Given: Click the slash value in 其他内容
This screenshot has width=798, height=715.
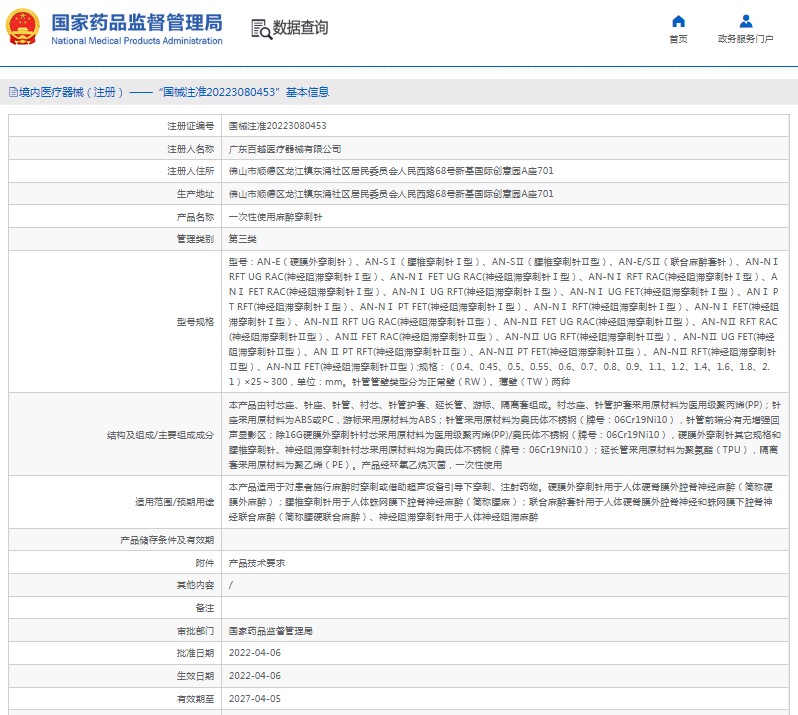Looking at the screenshot, I should coord(231,585).
